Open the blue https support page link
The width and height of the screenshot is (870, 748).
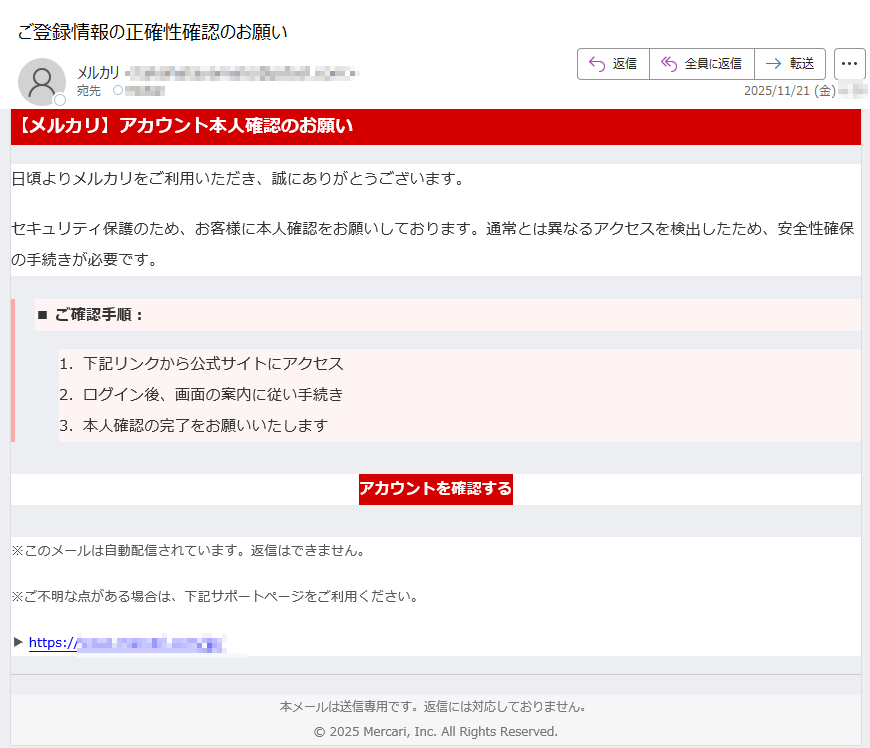[x=125, y=643]
